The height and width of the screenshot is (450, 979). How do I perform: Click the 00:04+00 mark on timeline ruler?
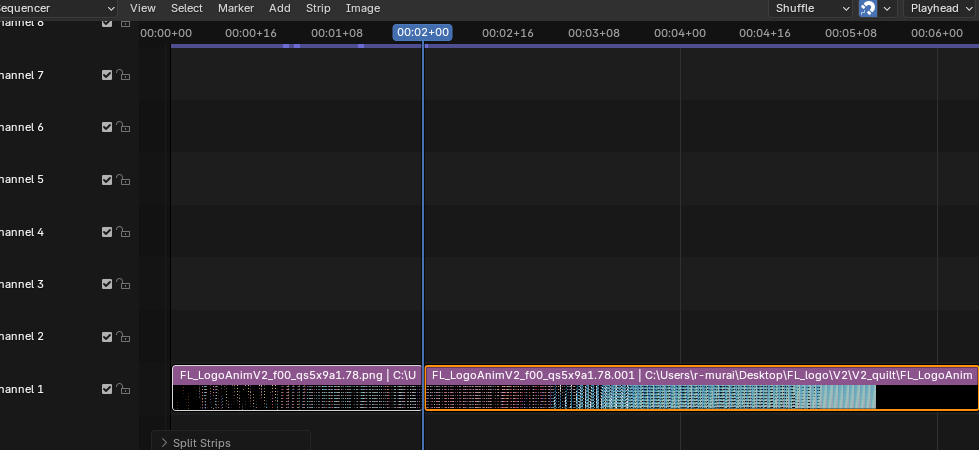click(680, 33)
